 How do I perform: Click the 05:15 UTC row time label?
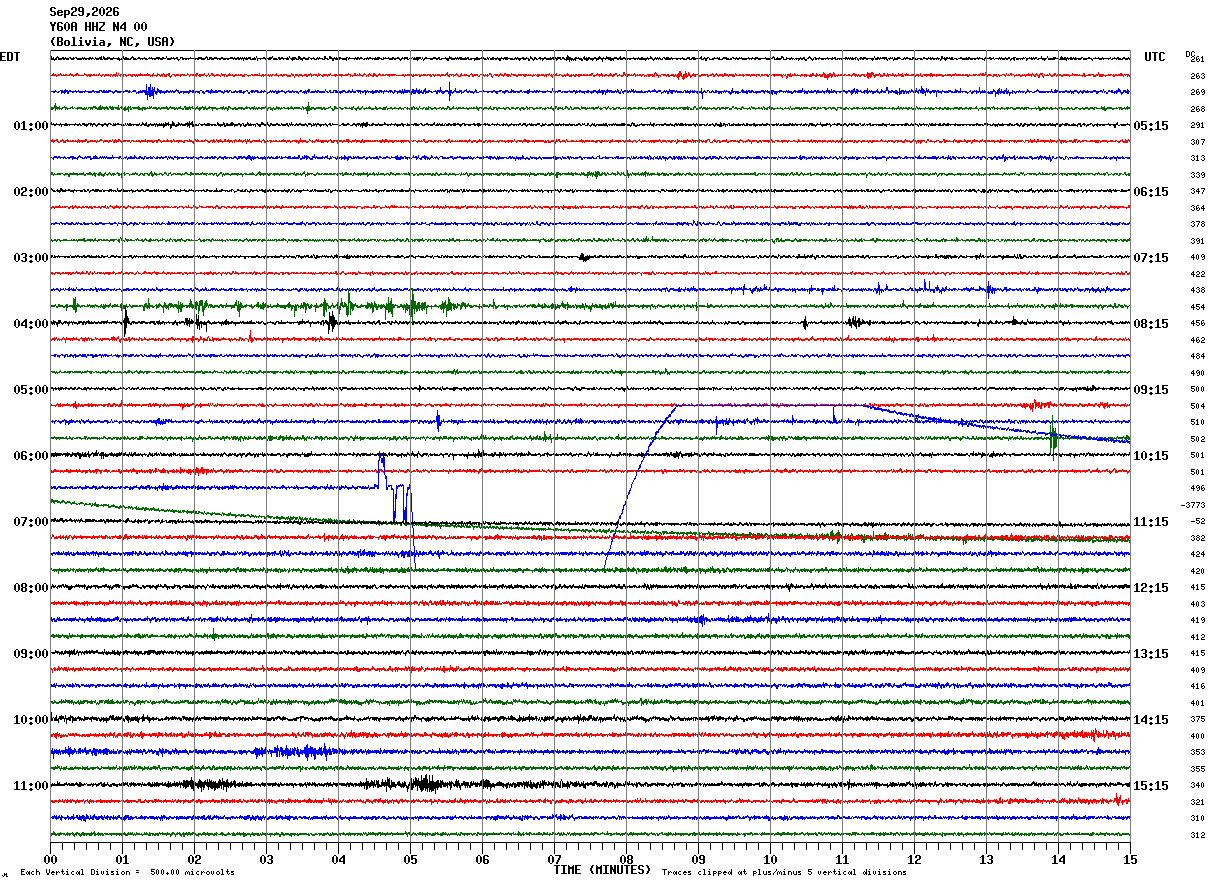pos(1151,126)
